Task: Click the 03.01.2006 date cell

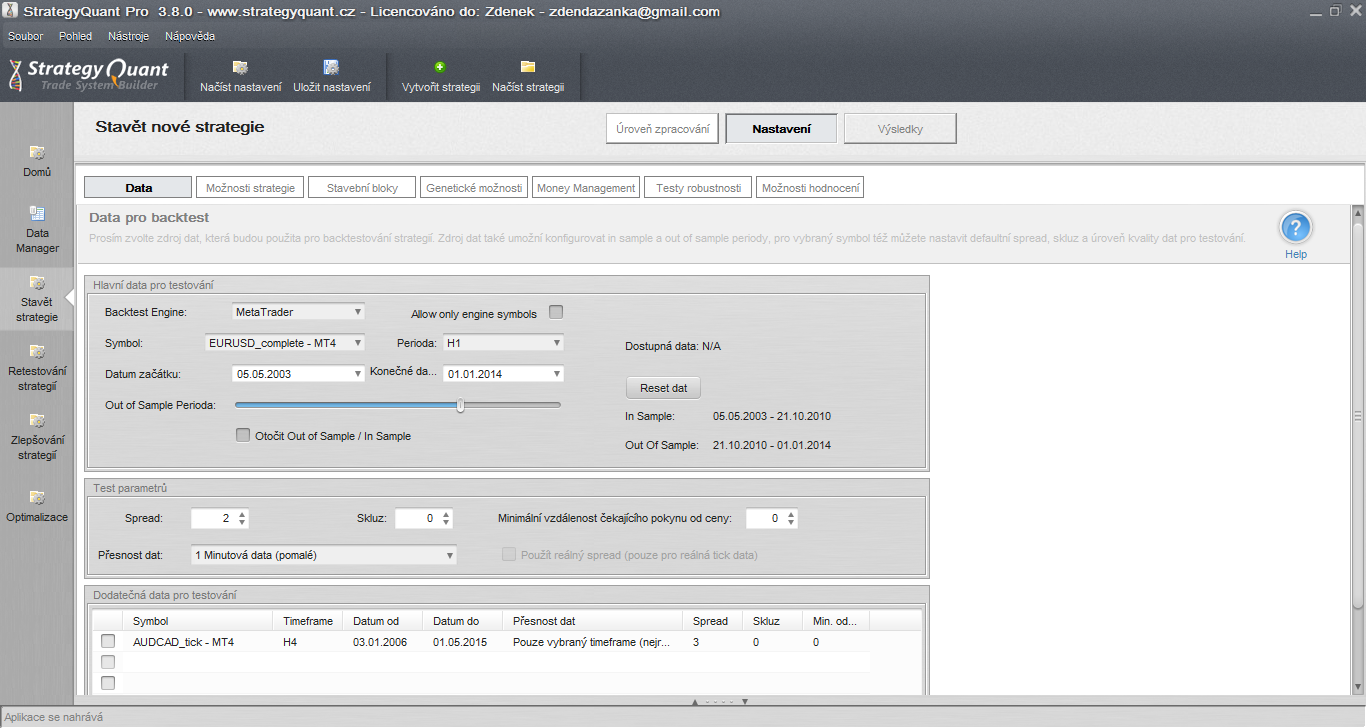Action: [380, 642]
